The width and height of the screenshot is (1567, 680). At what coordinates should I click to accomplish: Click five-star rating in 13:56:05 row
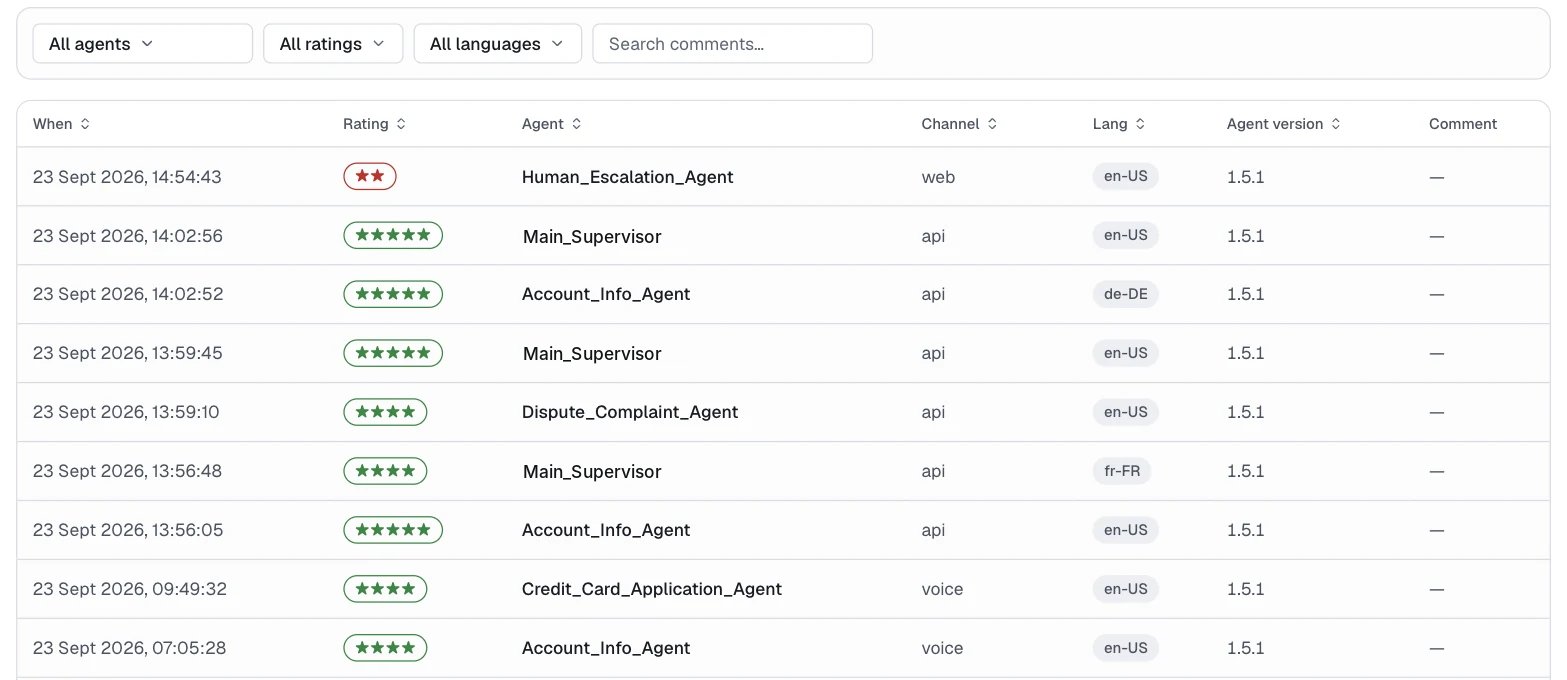click(393, 530)
